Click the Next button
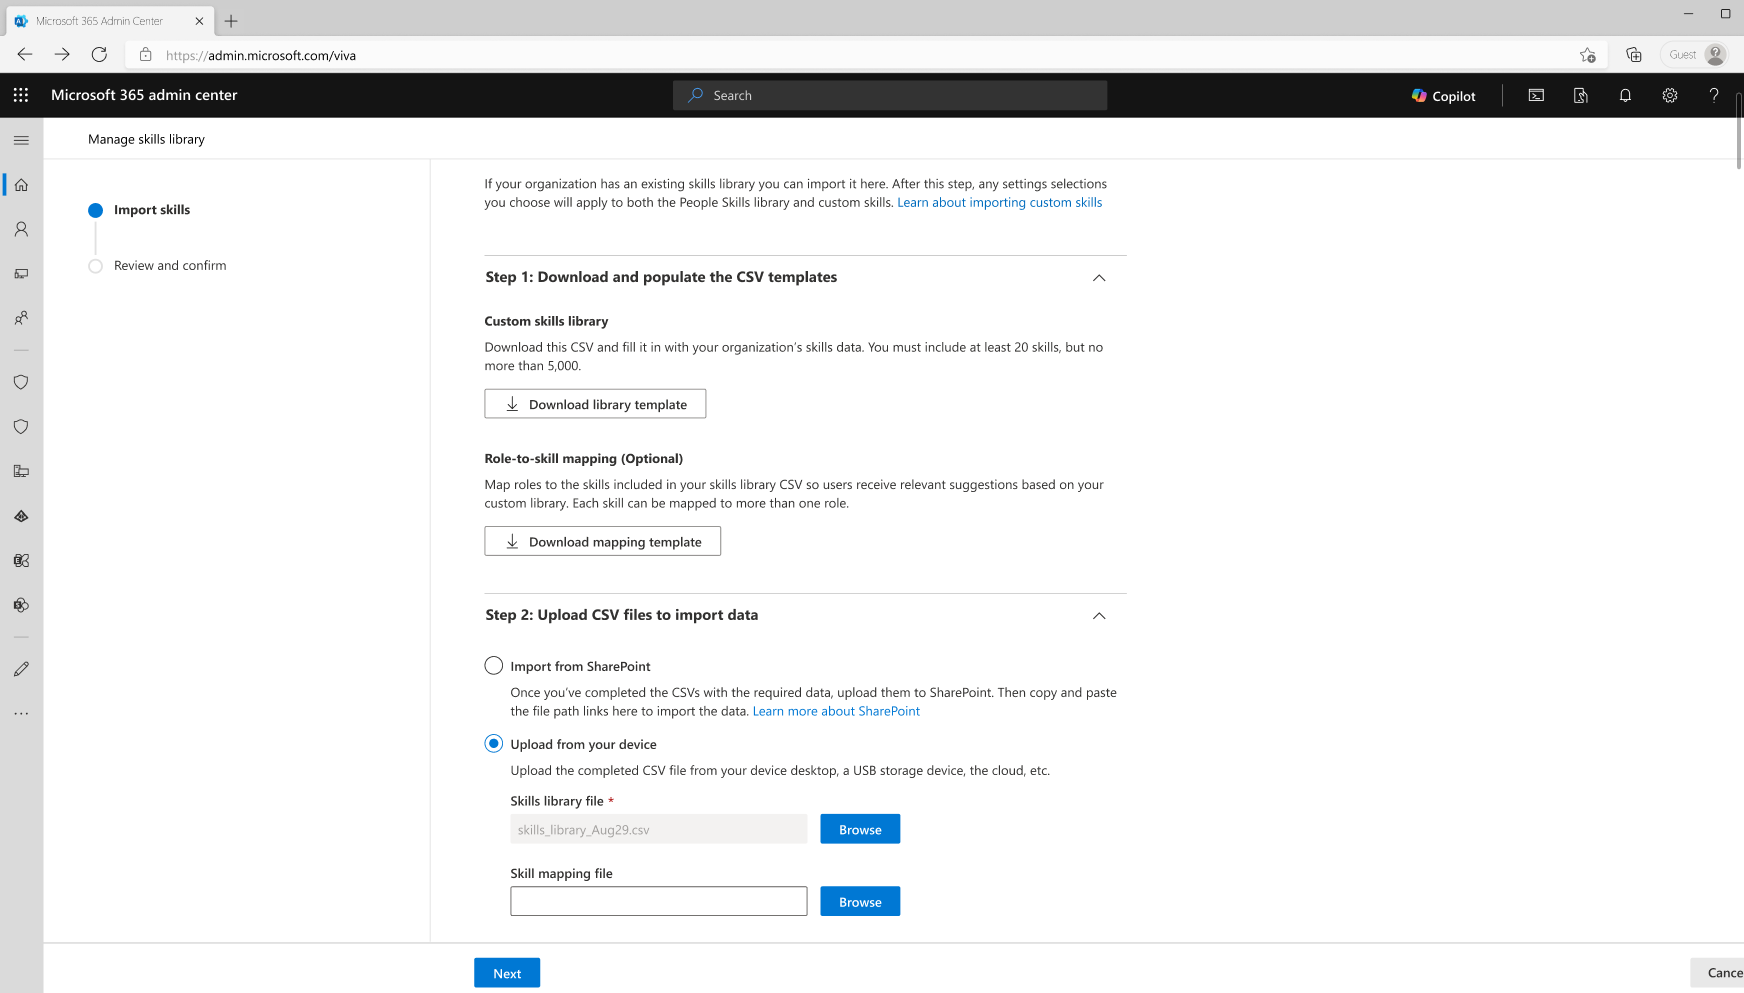This screenshot has width=1744, height=993. 507,973
